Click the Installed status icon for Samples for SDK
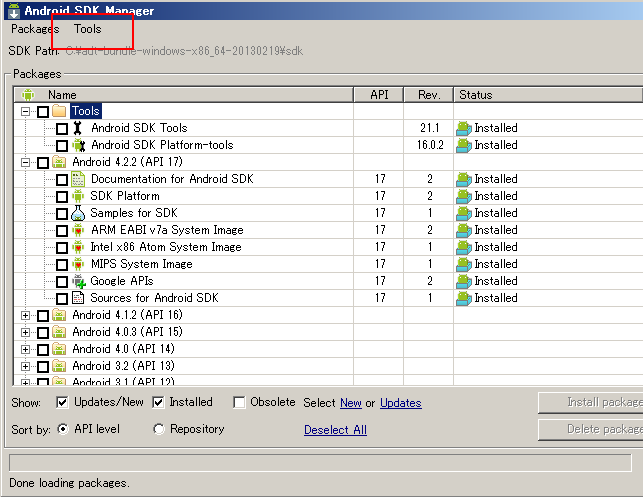Screen dimensions: 643x497 (x=464, y=213)
